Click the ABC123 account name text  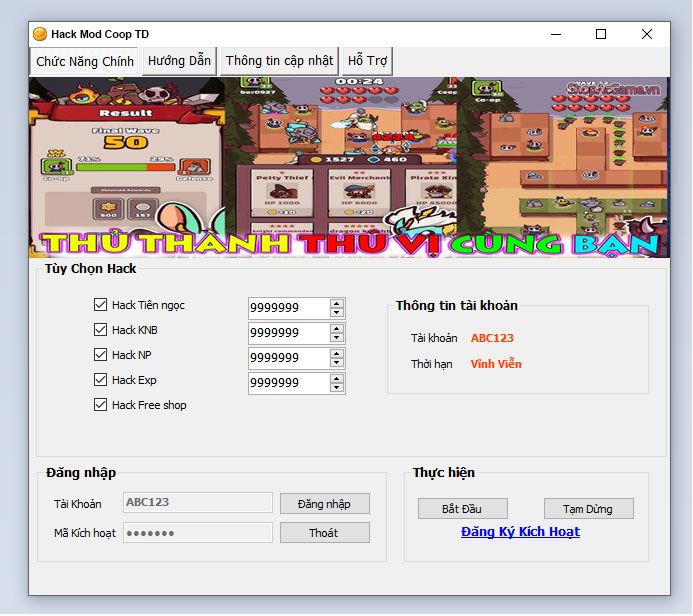click(x=492, y=338)
